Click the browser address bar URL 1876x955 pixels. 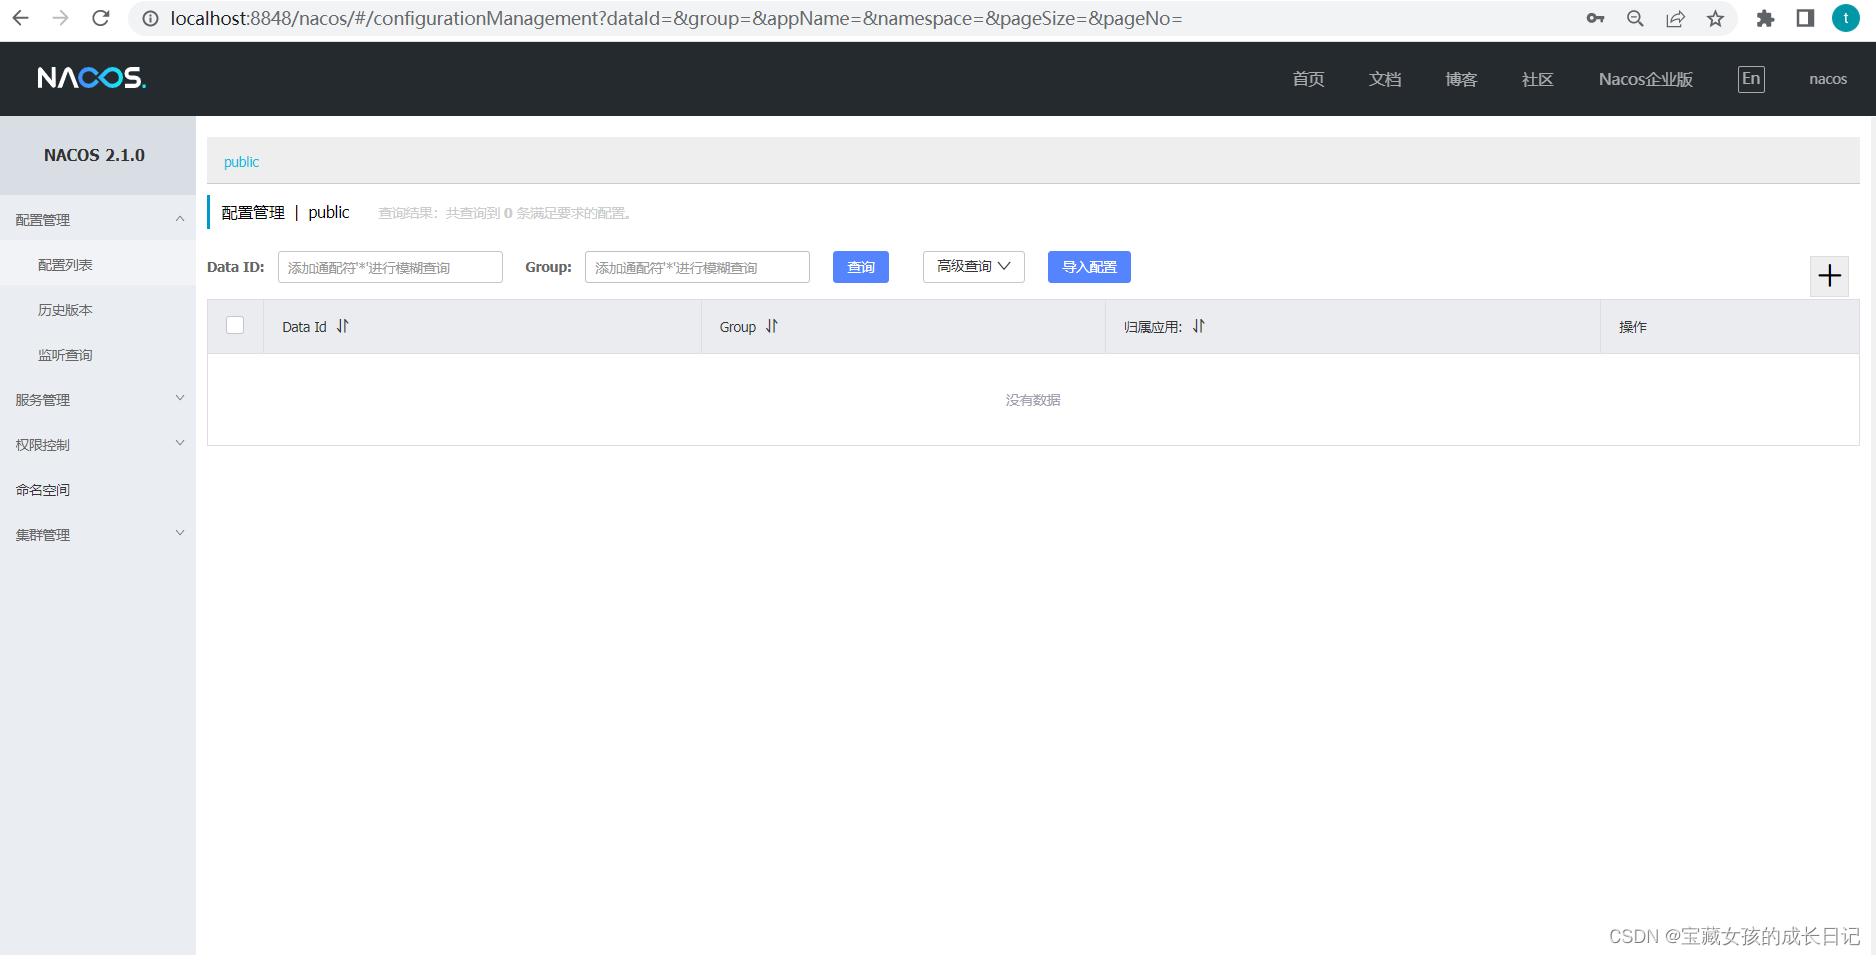[676, 18]
